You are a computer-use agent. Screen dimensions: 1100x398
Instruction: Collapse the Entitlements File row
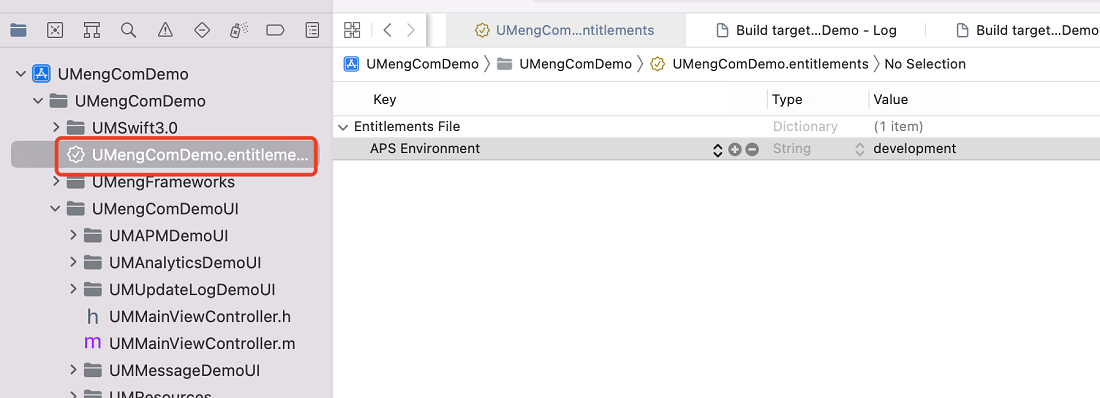tap(343, 127)
